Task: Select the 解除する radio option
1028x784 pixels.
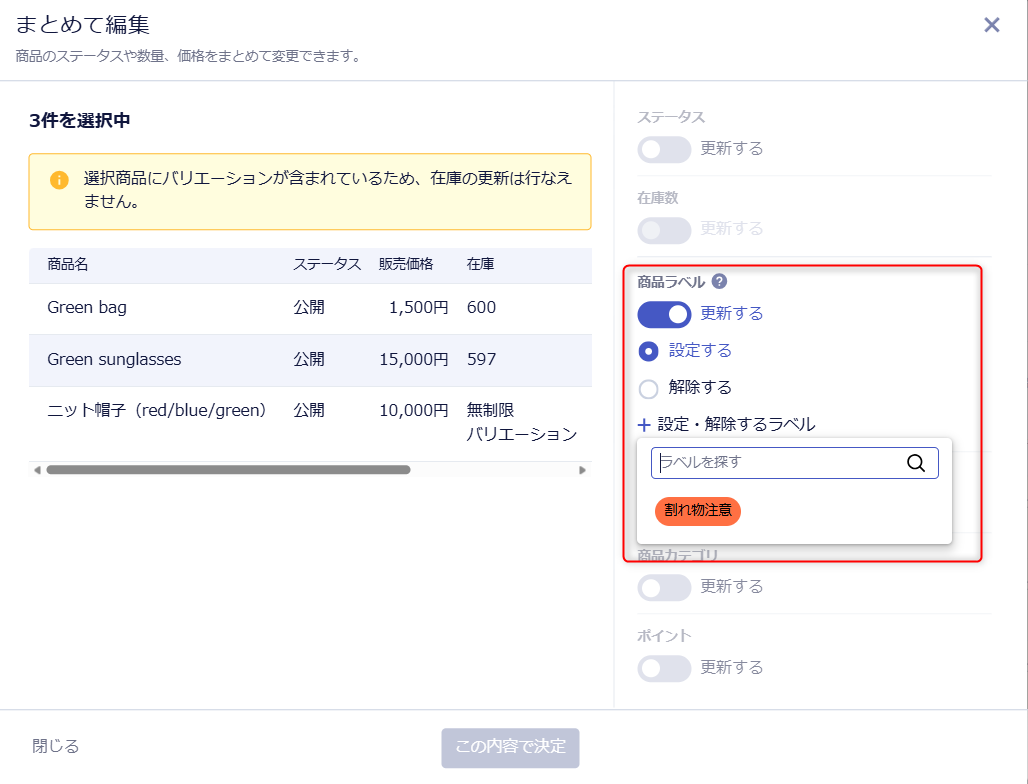Action: [648, 389]
